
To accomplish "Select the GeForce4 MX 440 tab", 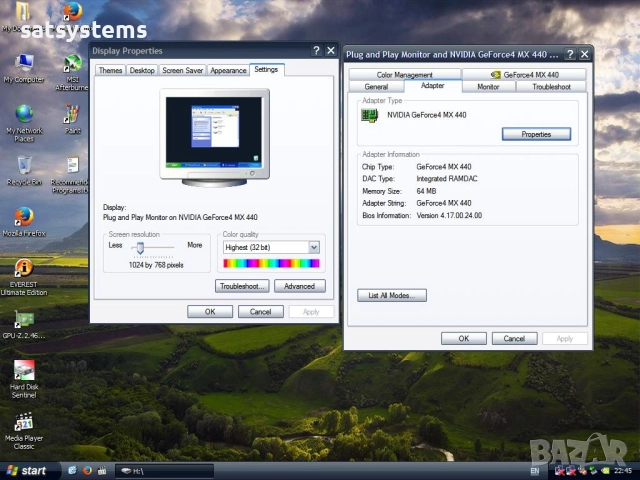I will 524,75.
